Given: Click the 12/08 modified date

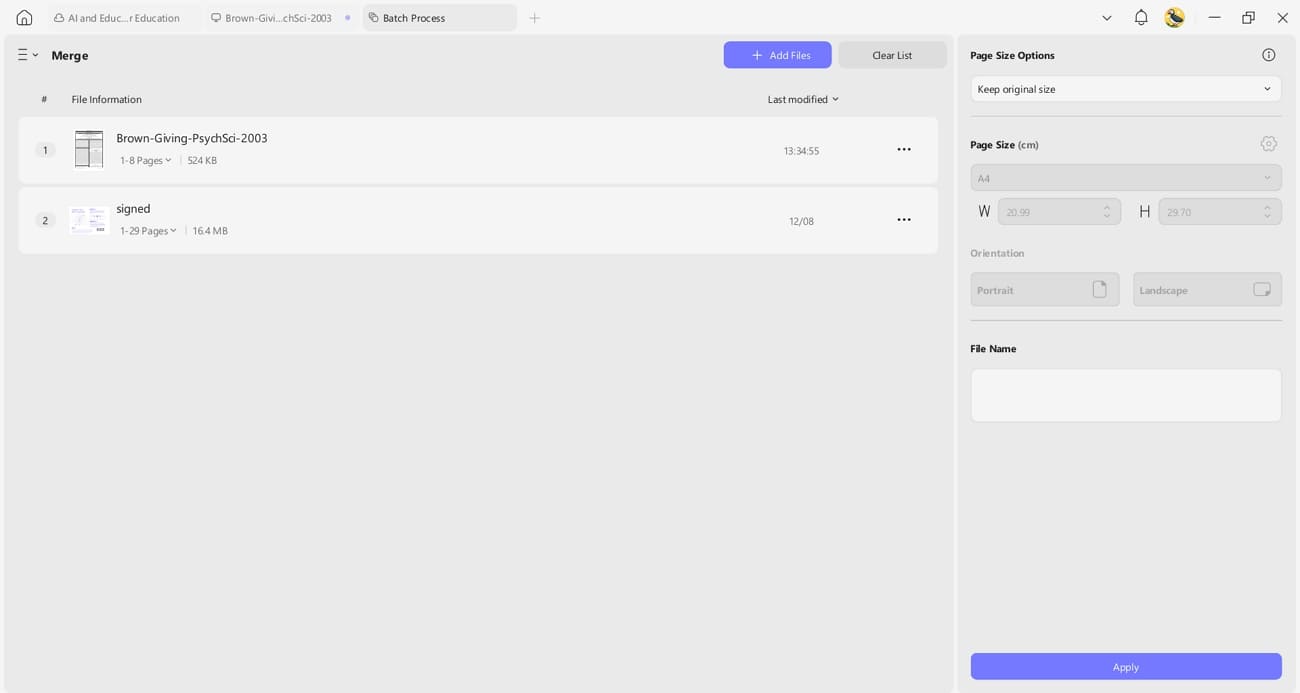Looking at the screenshot, I should click(x=801, y=221).
